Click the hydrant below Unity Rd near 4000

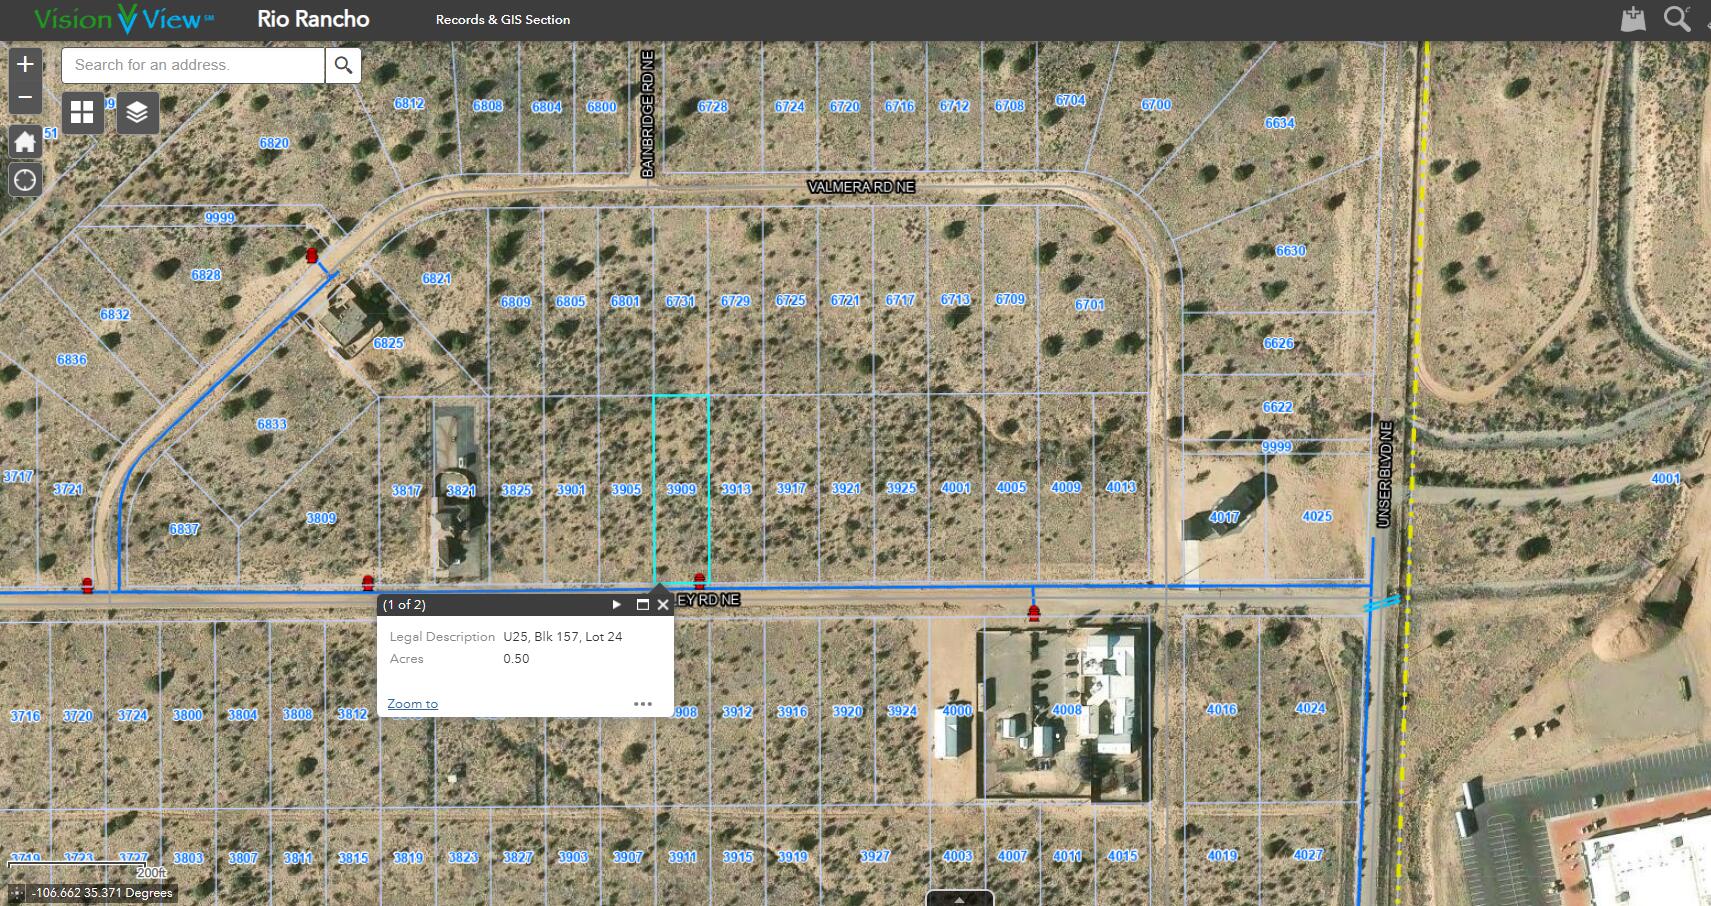[1033, 613]
